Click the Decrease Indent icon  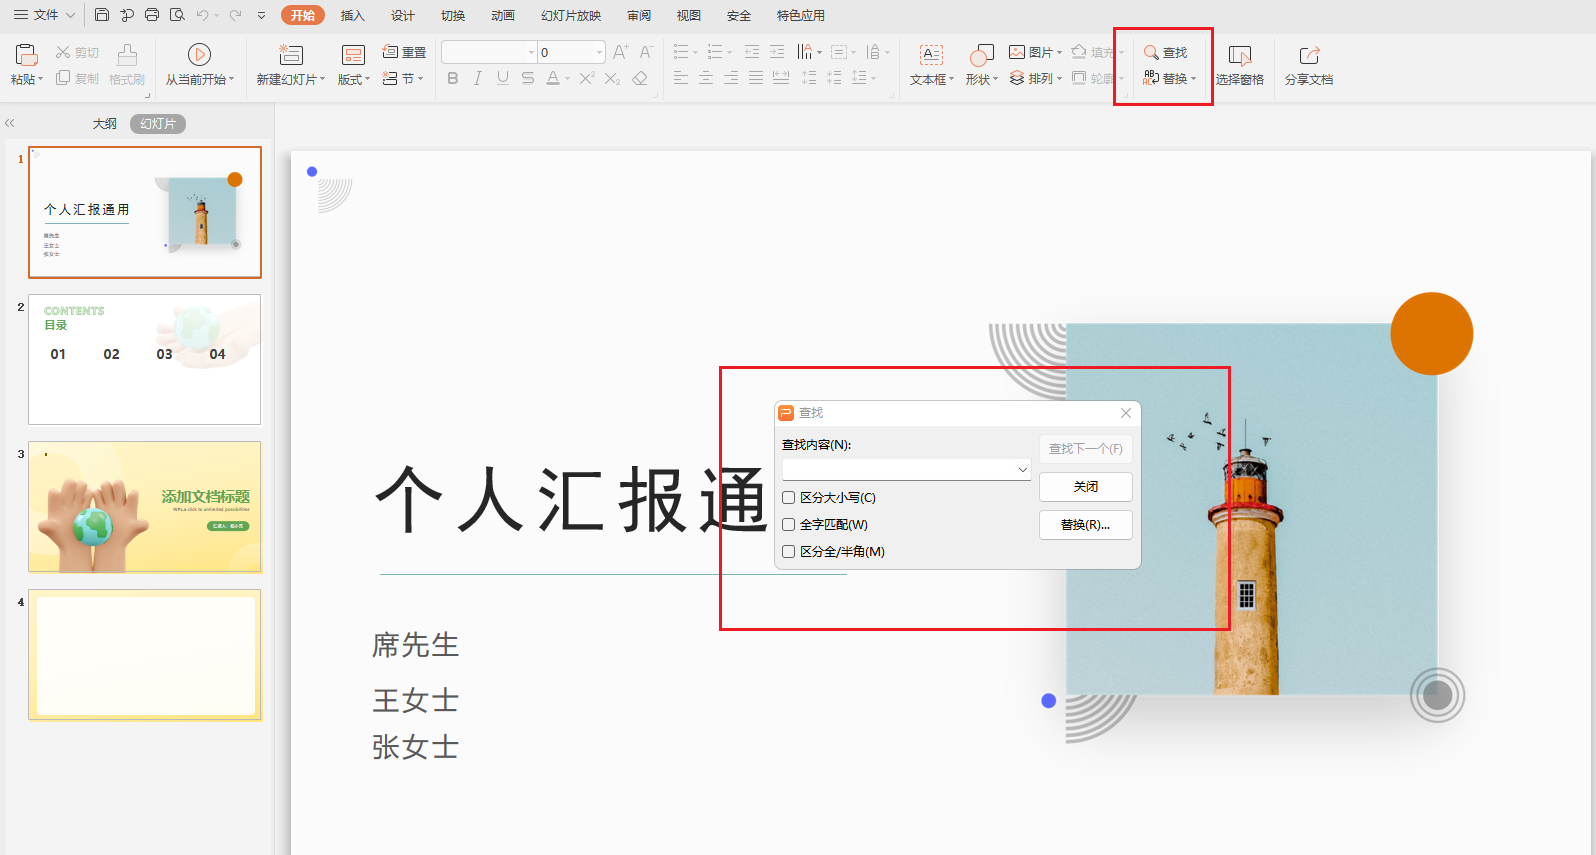[752, 52]
